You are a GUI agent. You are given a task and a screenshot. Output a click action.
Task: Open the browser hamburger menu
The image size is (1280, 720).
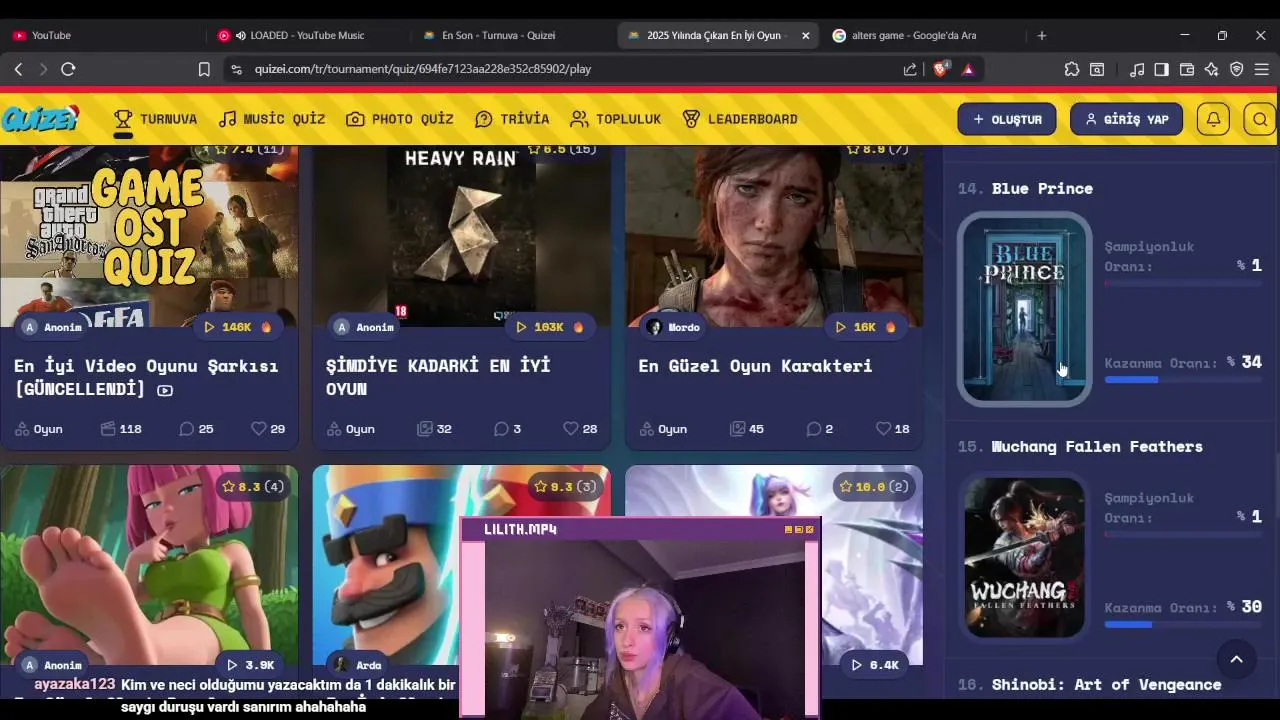pos(1262,69)
